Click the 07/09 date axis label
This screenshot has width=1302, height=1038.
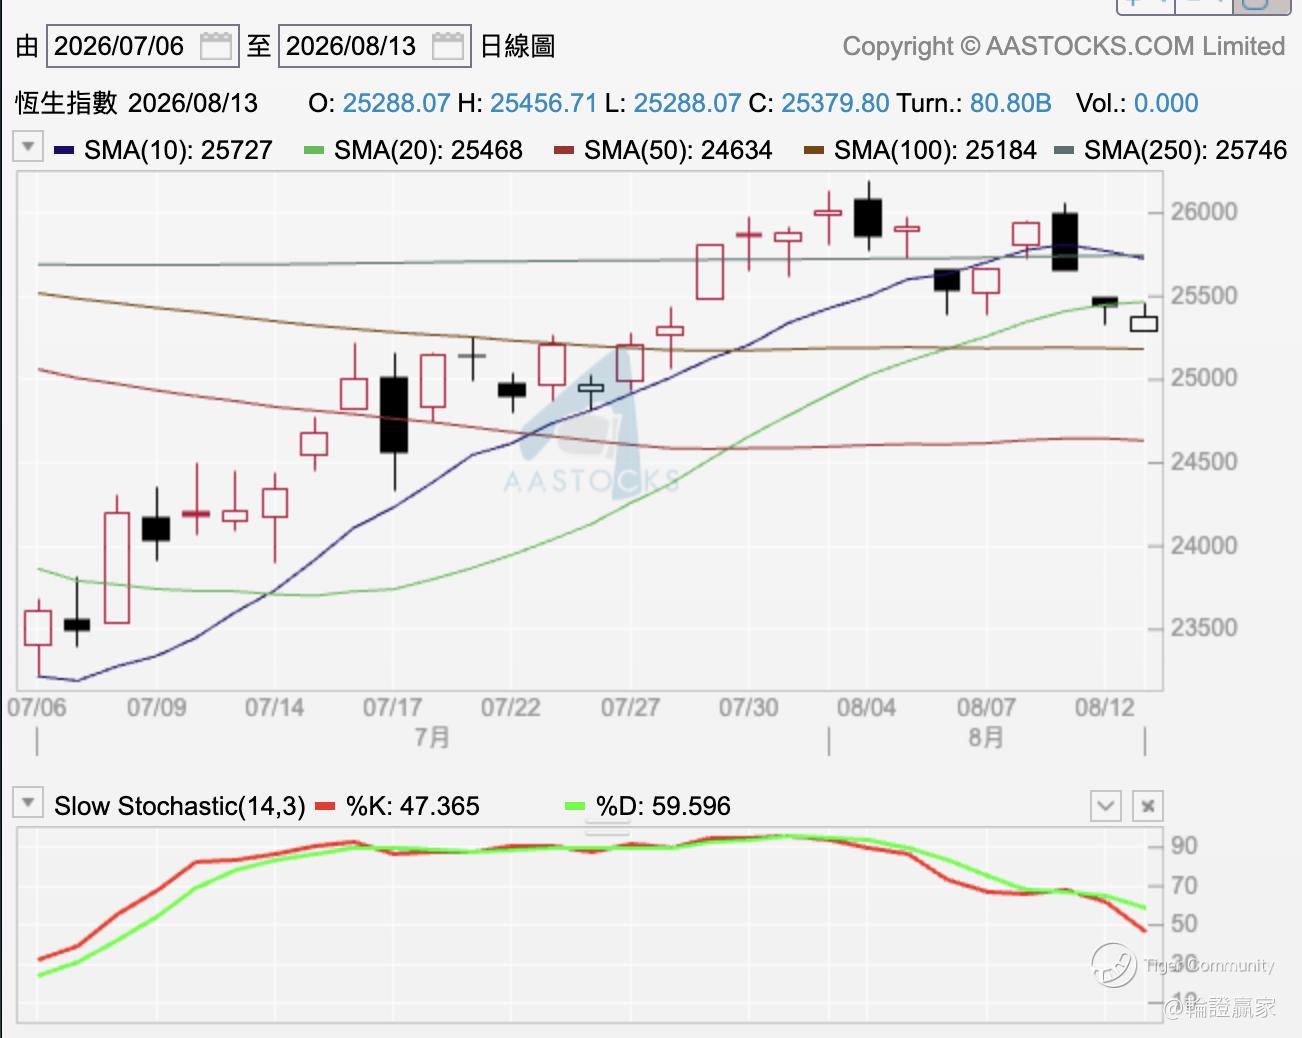(156, 708)
